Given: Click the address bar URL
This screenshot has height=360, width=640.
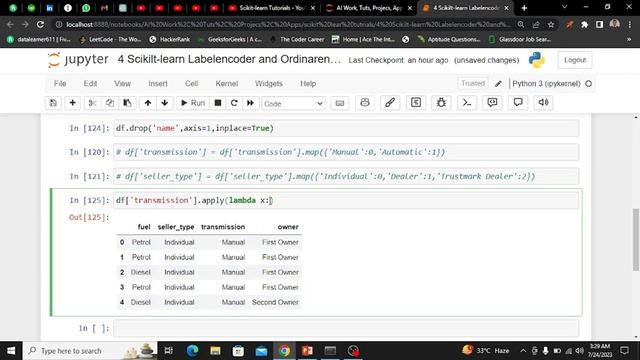Looking at the screenshot, I should tap(288, 24).
